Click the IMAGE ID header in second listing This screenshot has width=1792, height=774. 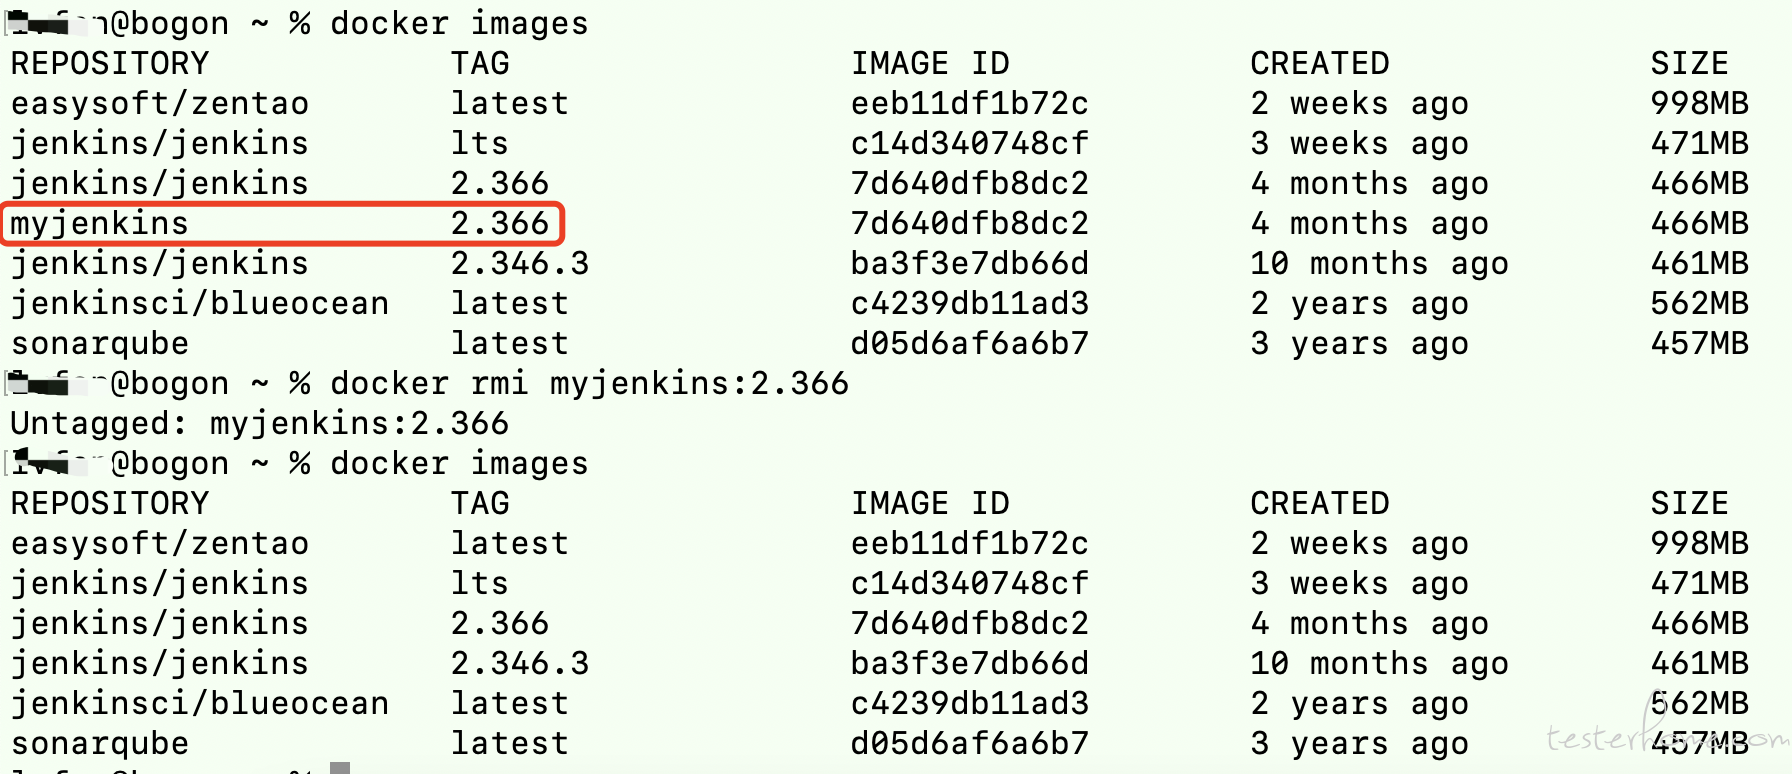coord(930,504)
